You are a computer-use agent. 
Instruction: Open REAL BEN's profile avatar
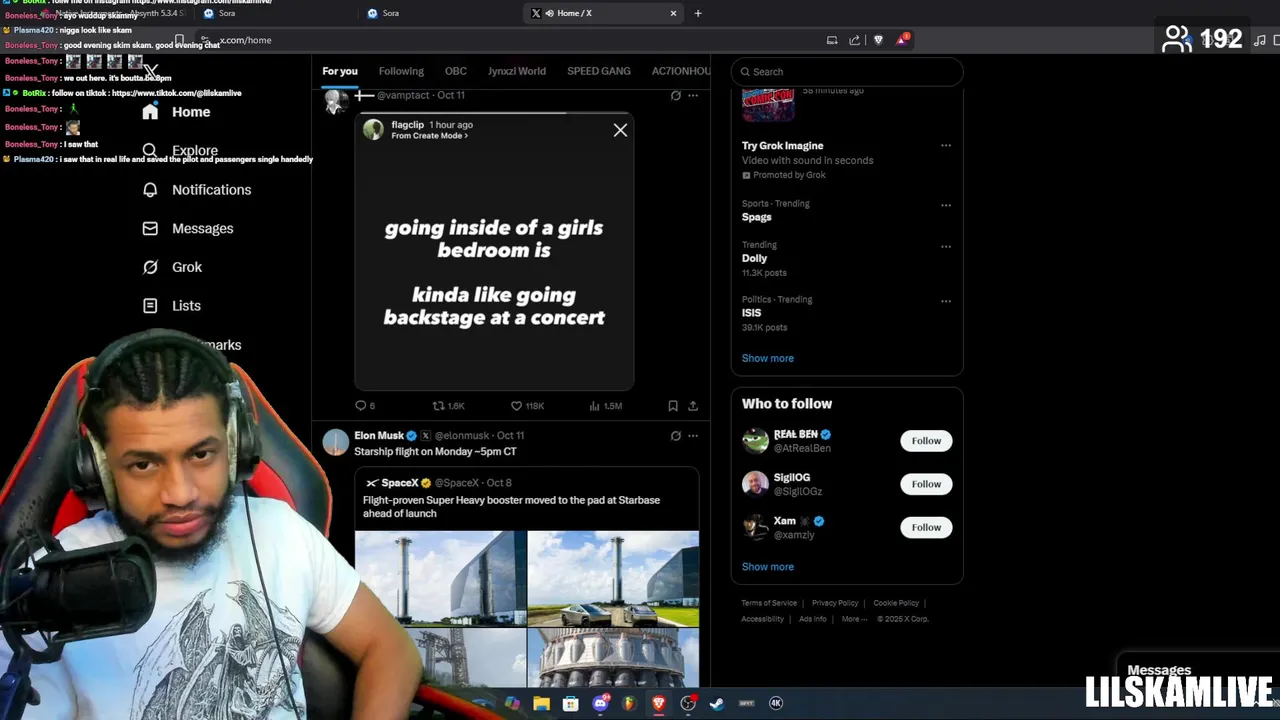pos(755,440)
